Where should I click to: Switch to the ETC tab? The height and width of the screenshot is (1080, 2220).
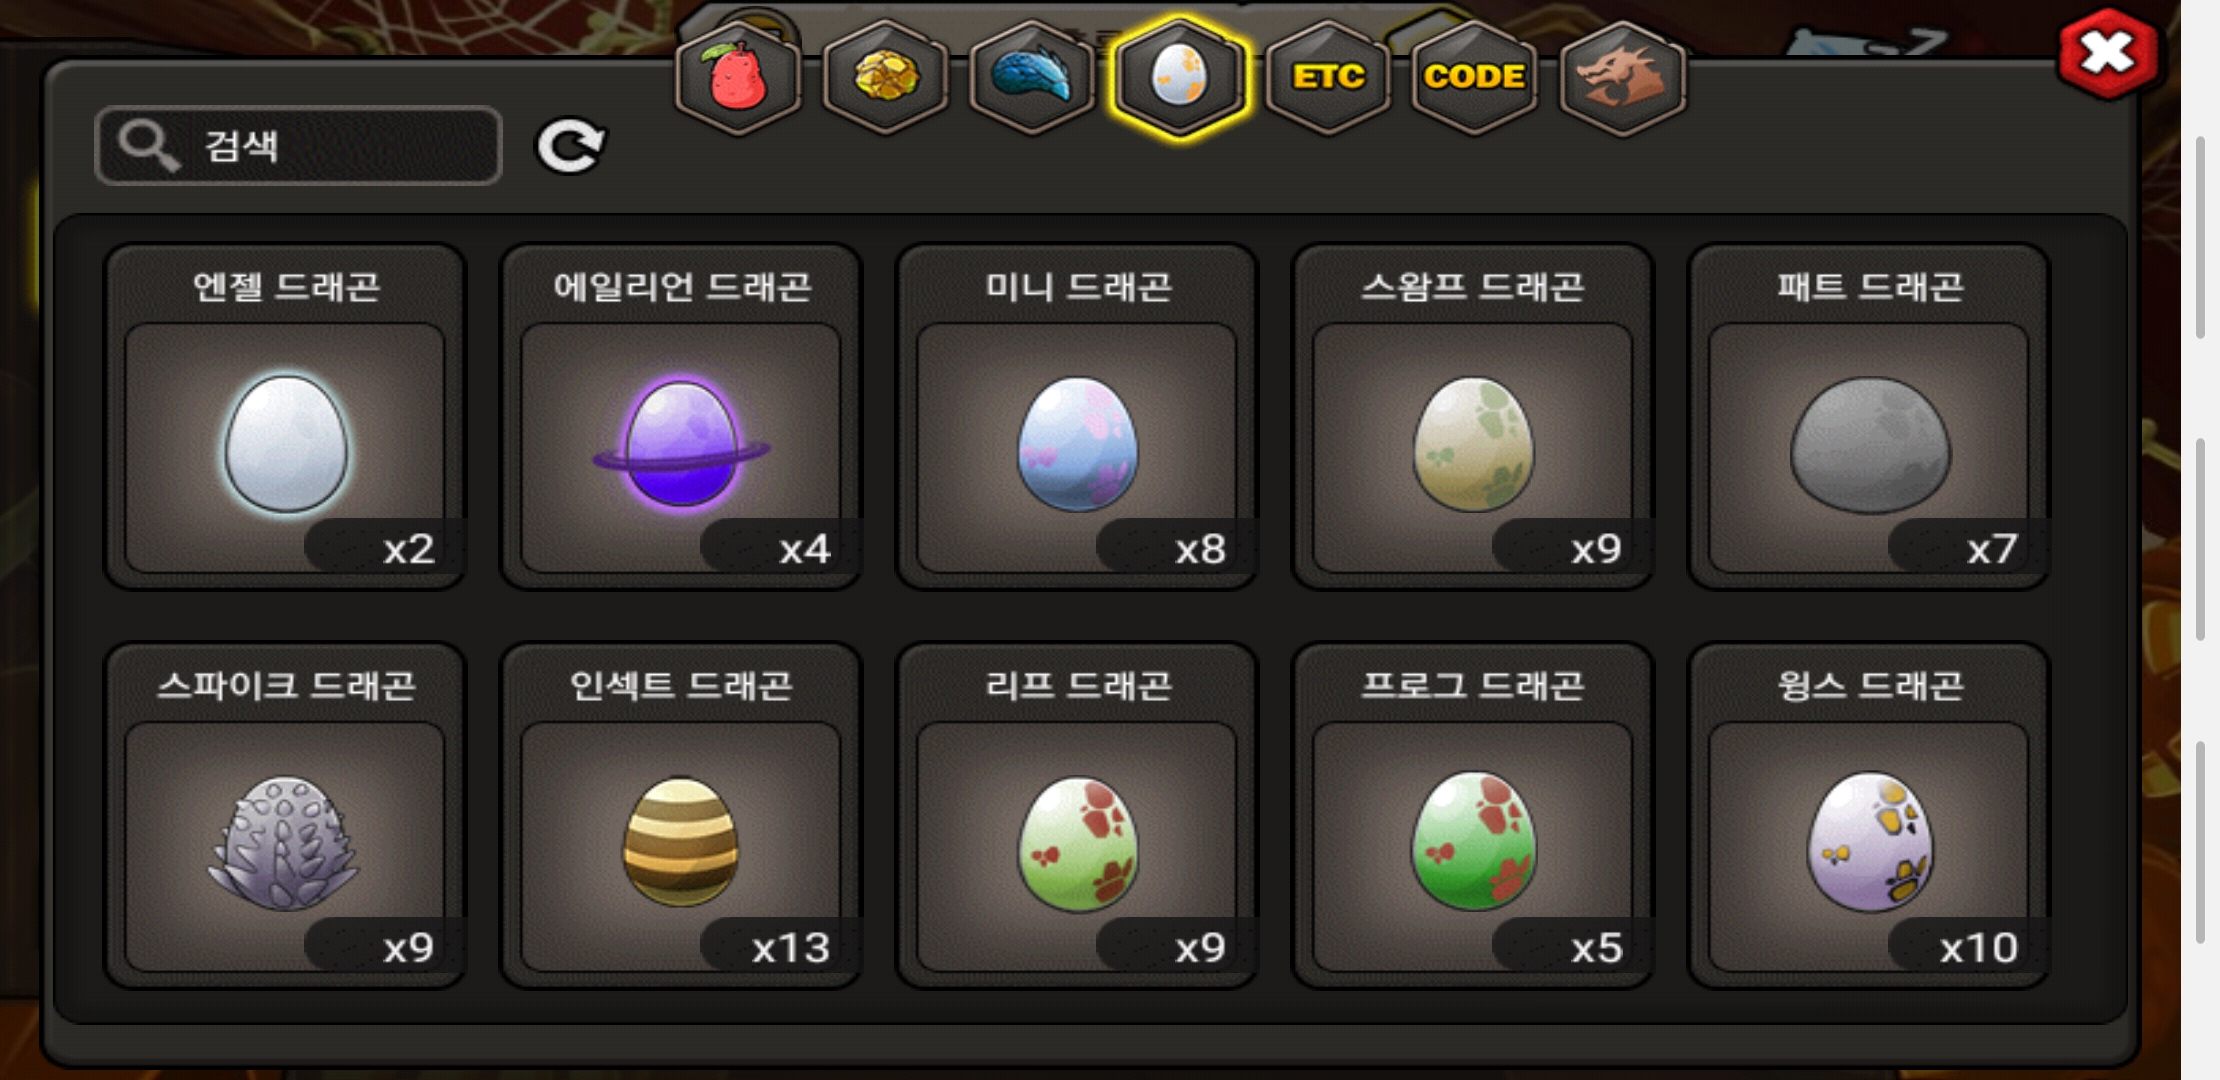pos(1328,78)
